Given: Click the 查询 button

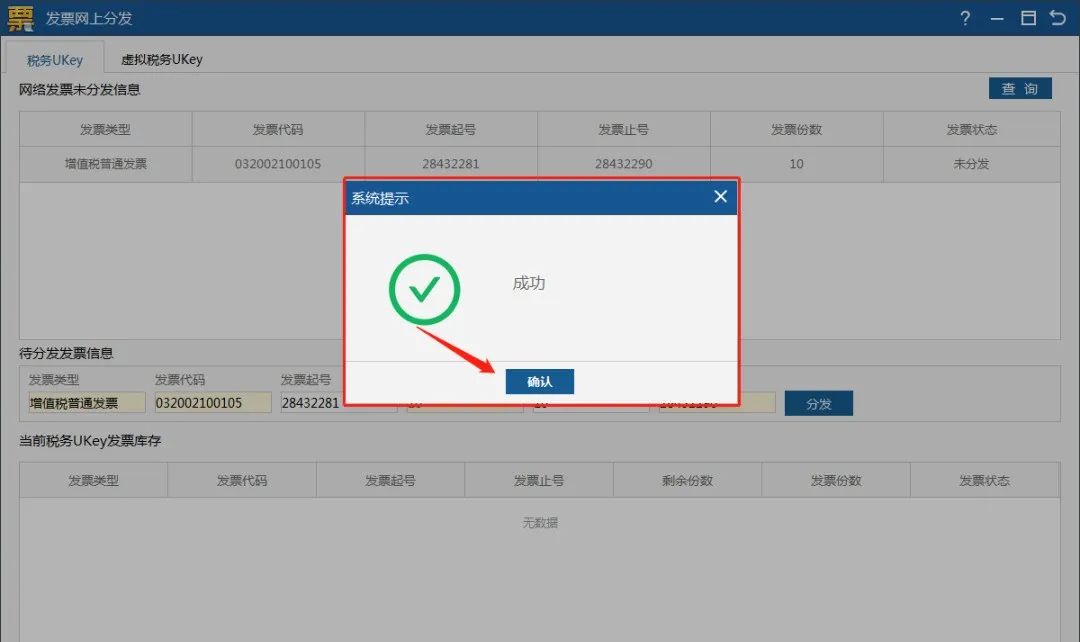Looking at the screenshot, I should point(1020,88).
